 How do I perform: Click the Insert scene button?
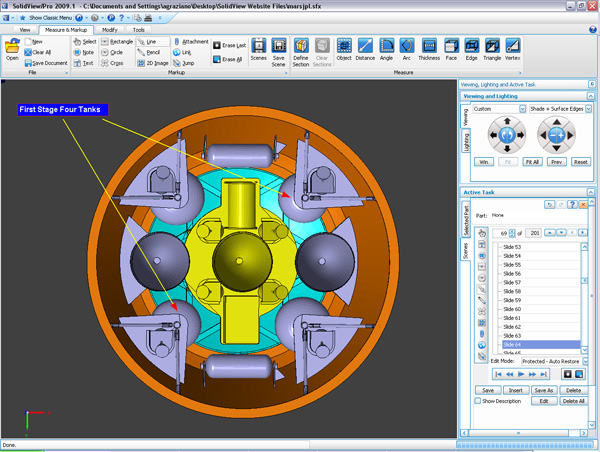click(516, 390)
